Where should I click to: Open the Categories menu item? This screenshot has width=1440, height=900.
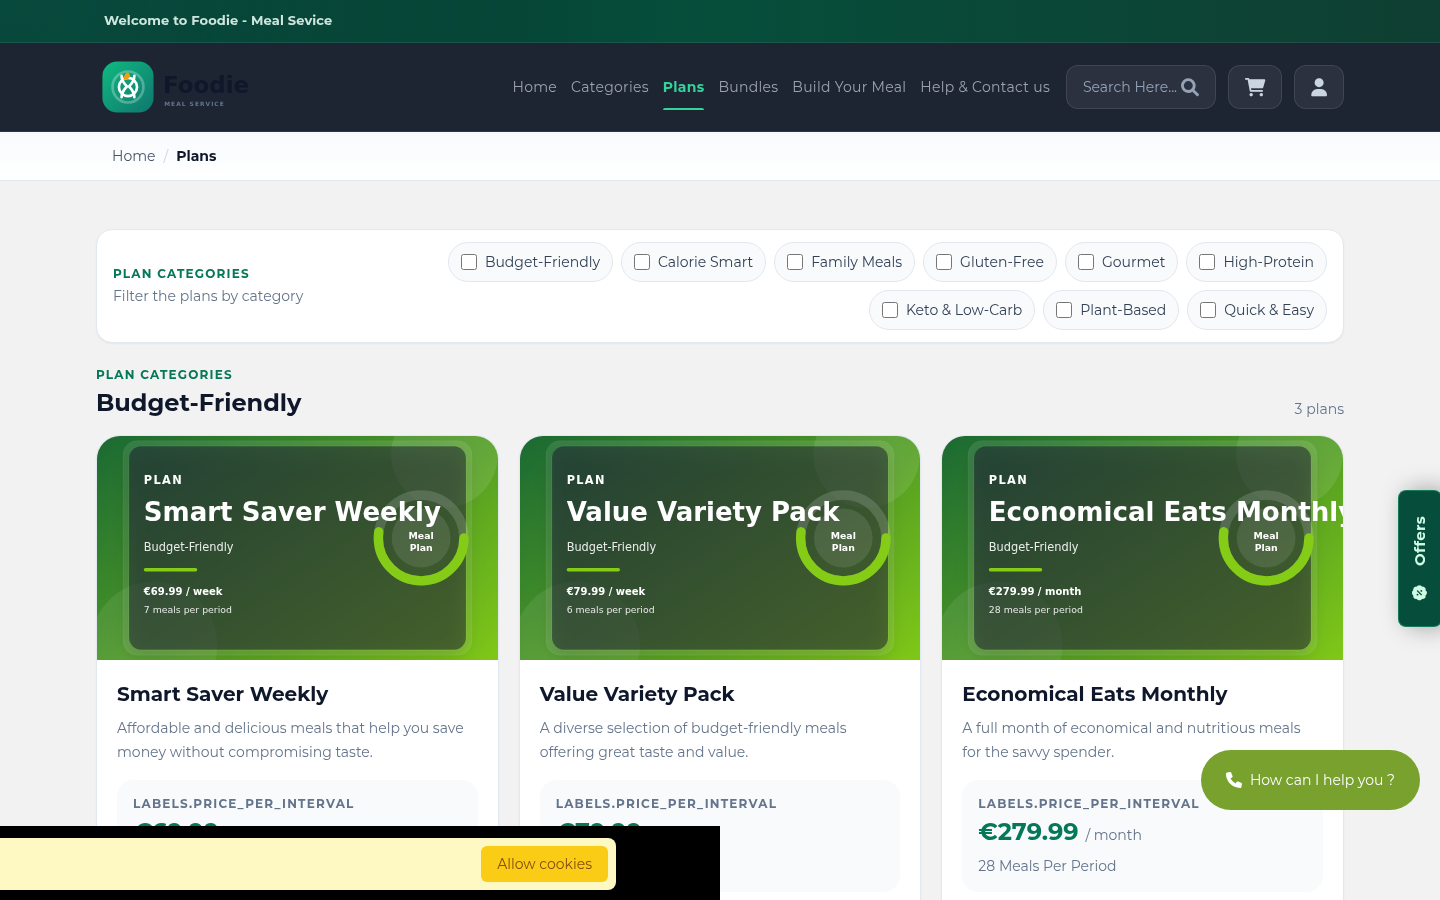tap(610, 87)
